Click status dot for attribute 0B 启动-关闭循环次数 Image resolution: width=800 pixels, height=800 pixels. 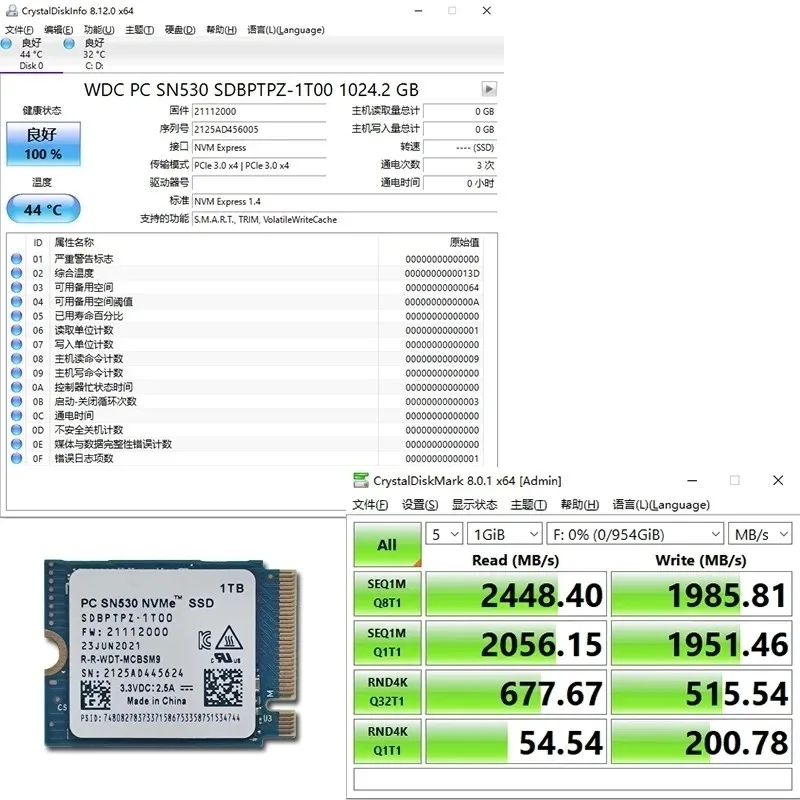(x=16, y=402)
